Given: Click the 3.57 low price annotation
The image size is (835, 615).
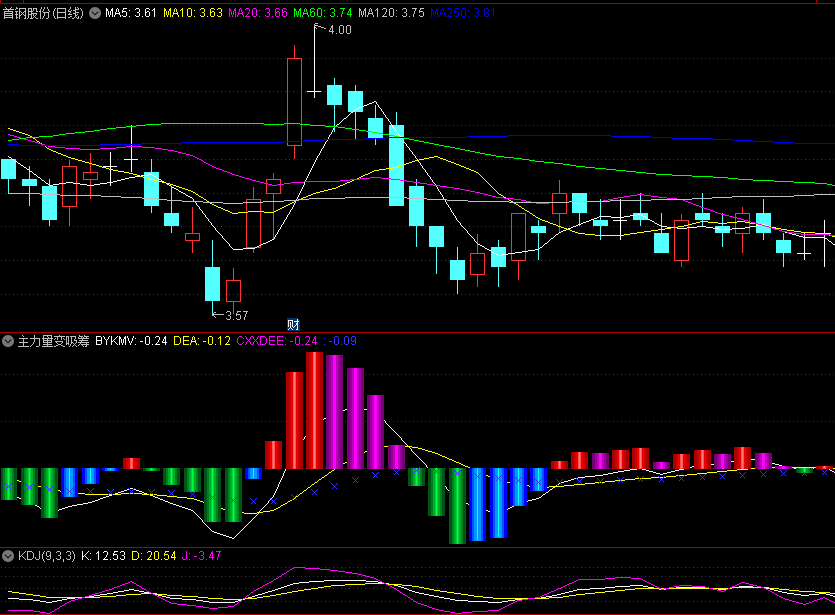Looking at the screenshot, I should (236, 316).
